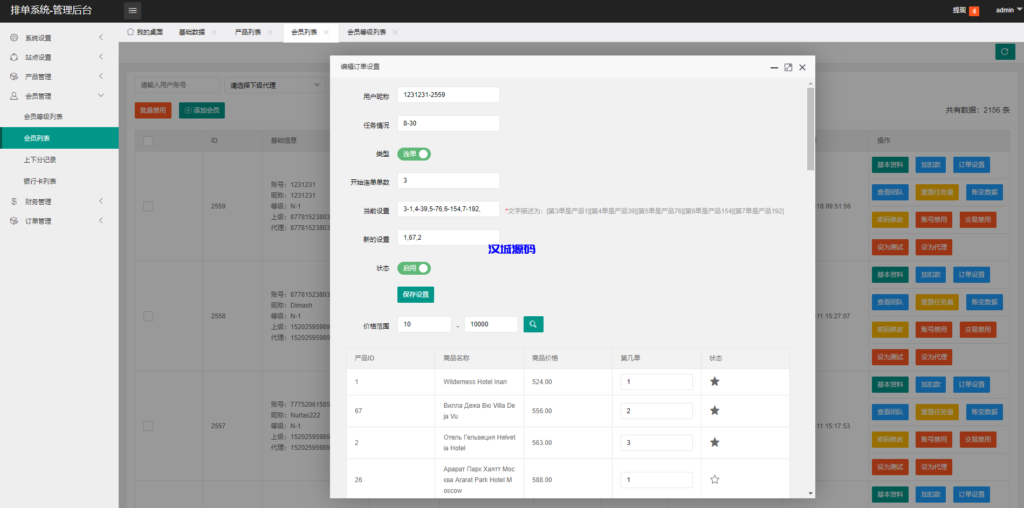Image resolution: width=1024 pixels, height=508 pixels.
Task: Check the select-all checkbox in table header
Action: (148, 140)
